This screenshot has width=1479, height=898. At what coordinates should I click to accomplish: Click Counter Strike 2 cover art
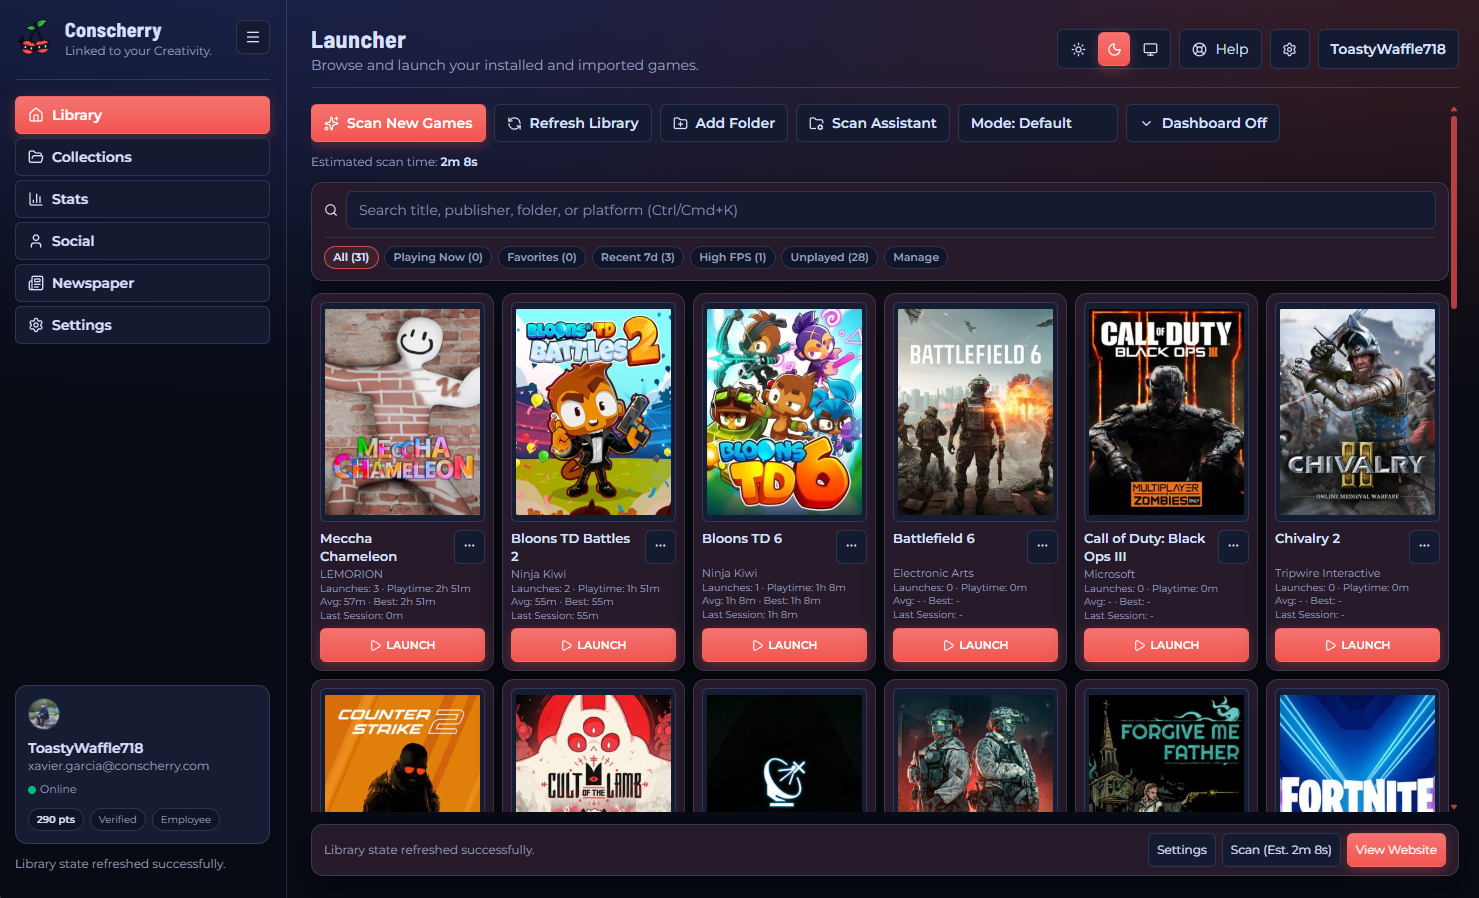pos(402,753)
